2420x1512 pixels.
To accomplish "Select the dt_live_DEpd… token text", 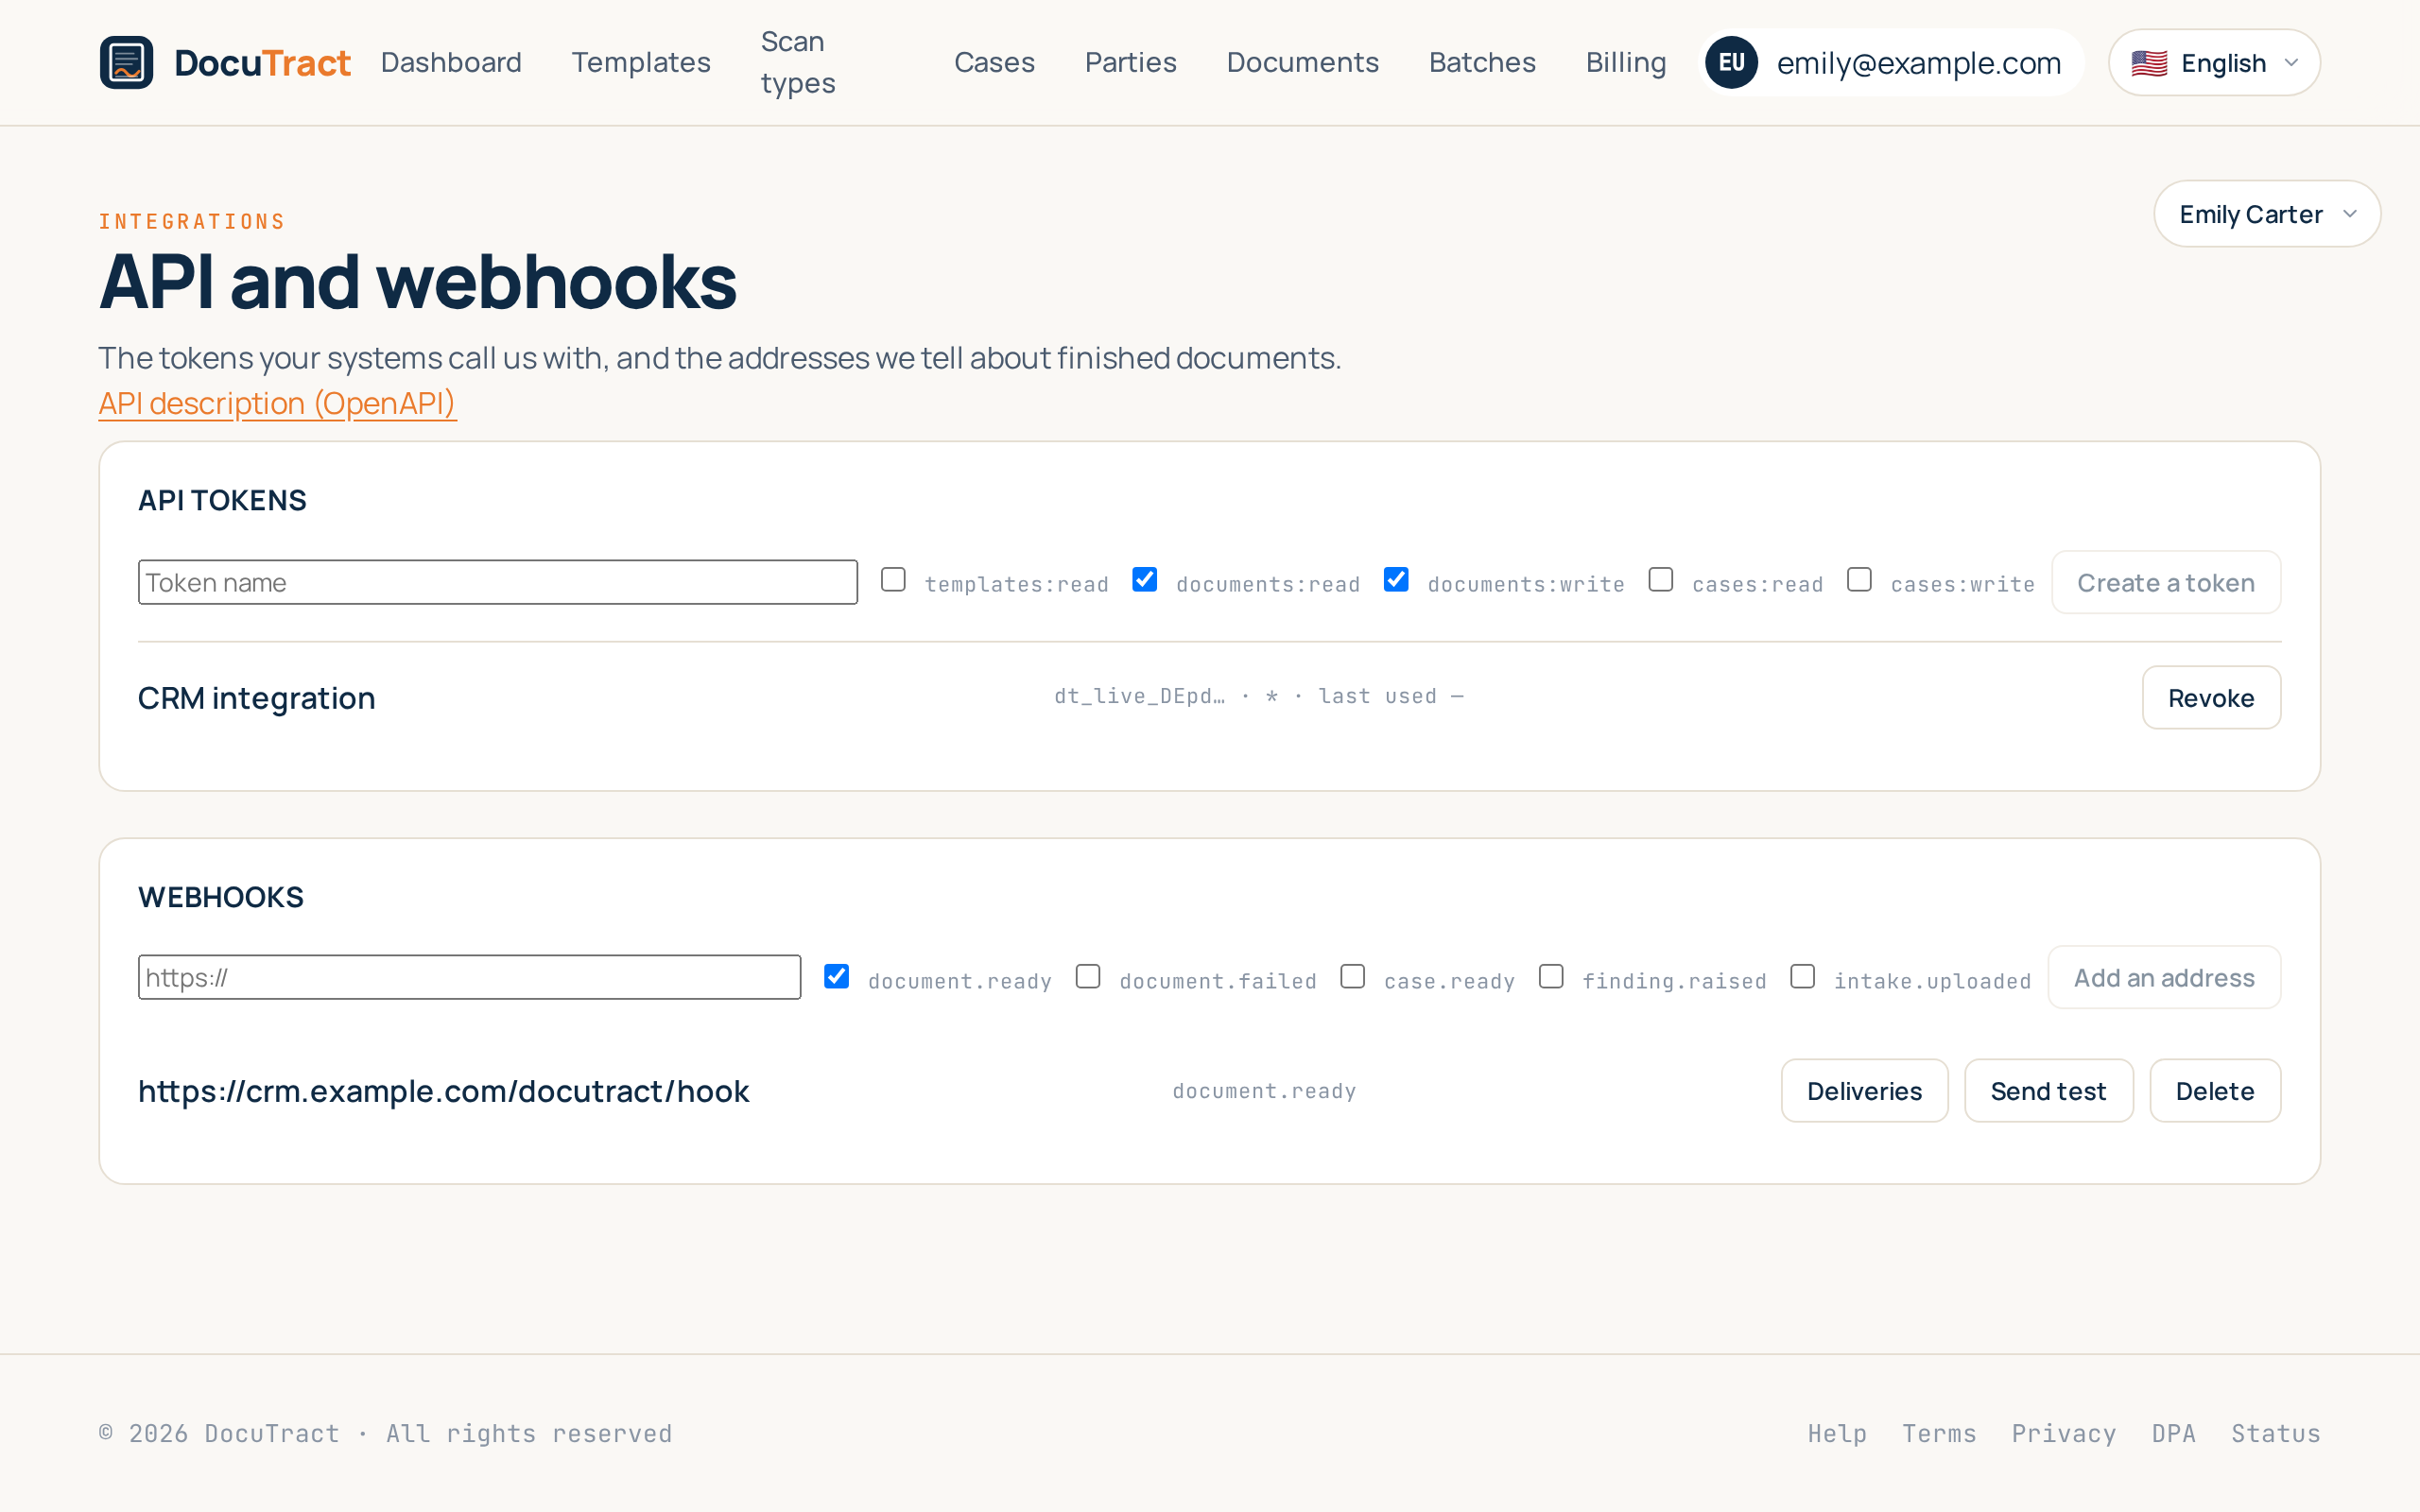I will click(1139, 696).
